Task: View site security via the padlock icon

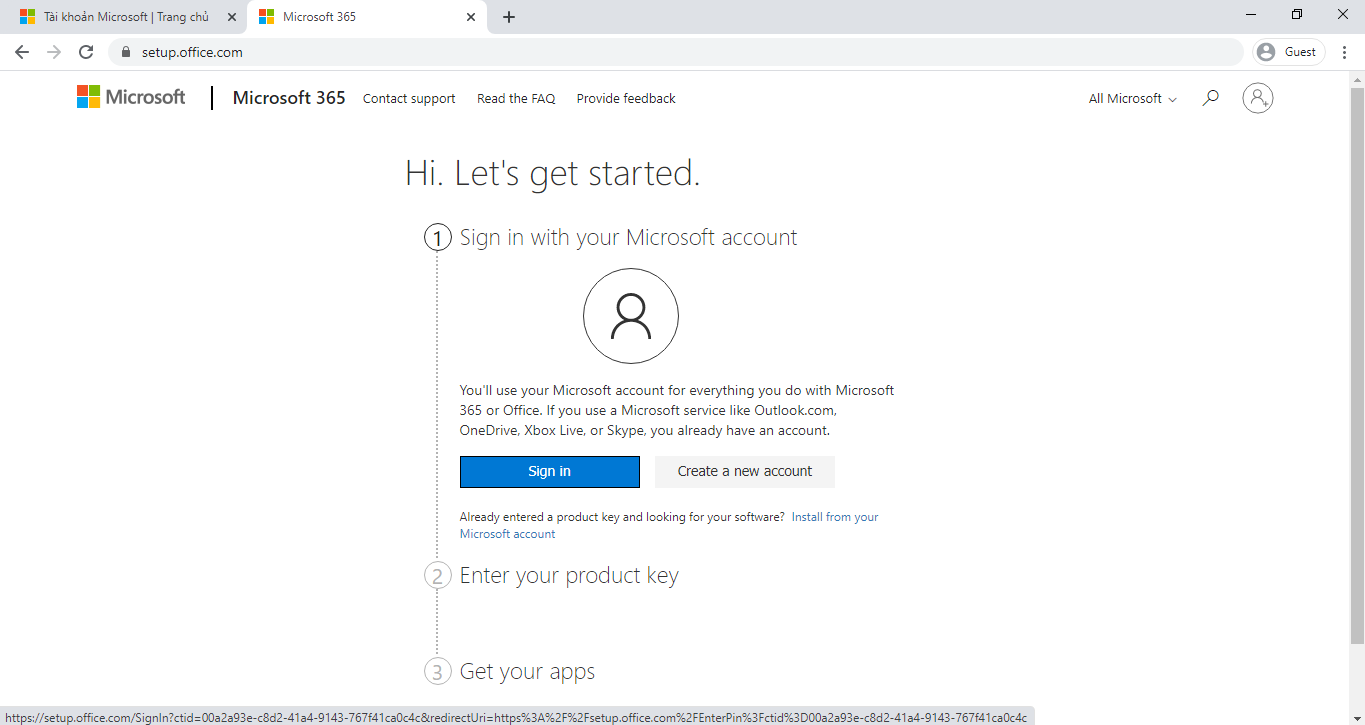Action: click(x=125, y=51)
